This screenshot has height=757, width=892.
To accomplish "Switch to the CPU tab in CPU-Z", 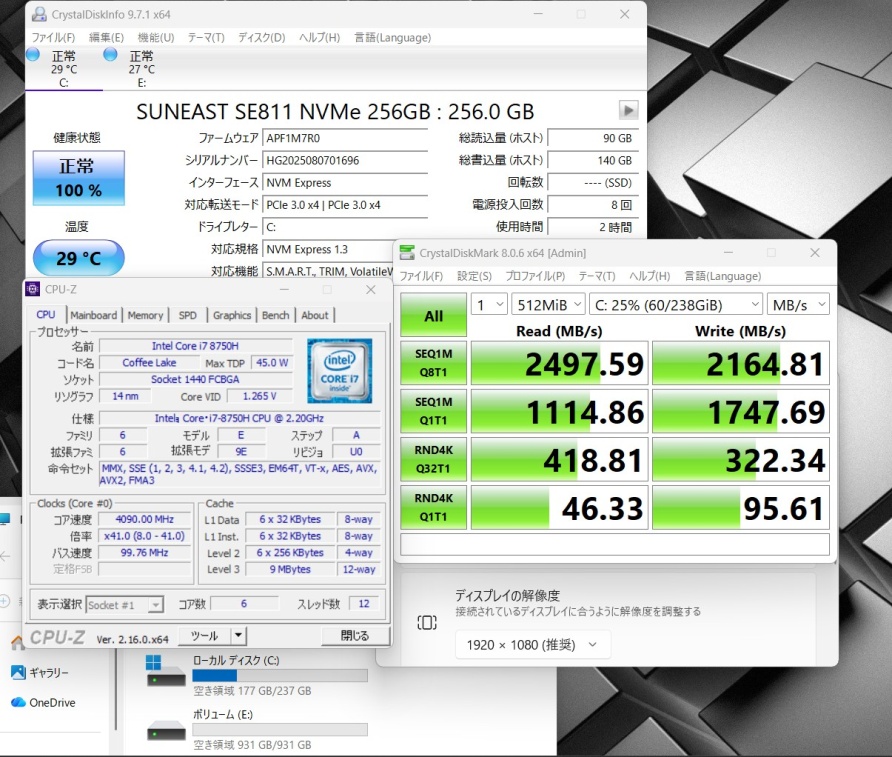I will click(x=46, y=315).
